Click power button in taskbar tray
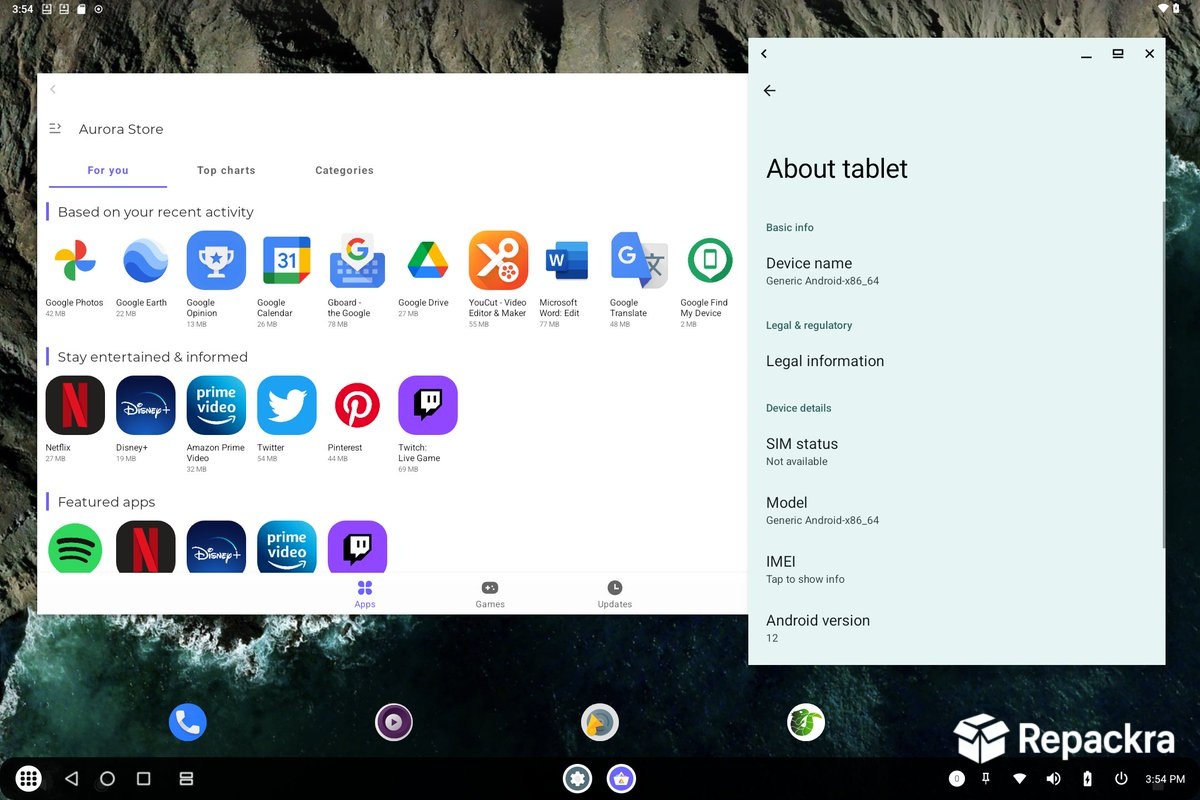Viewport: 1200px width, 800px height. click(1121, 779)
